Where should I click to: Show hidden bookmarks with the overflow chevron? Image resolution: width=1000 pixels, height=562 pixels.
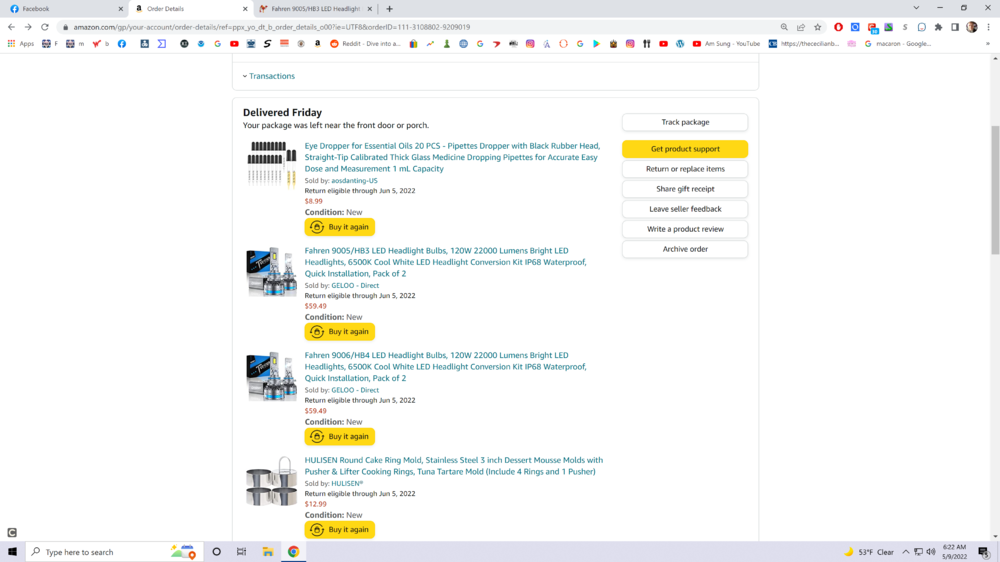tap(987, 44)
